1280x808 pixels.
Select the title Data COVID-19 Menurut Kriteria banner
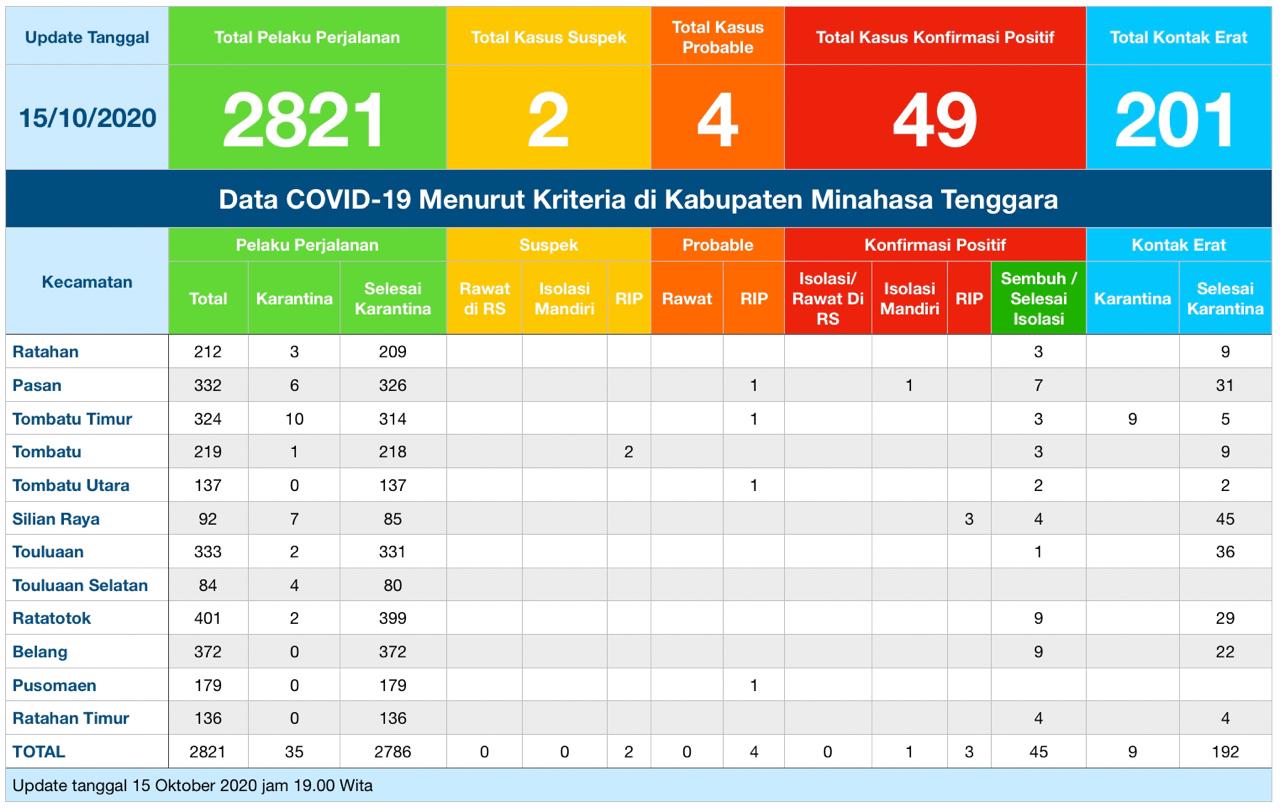pyautogui.click(x=638, y=199)
